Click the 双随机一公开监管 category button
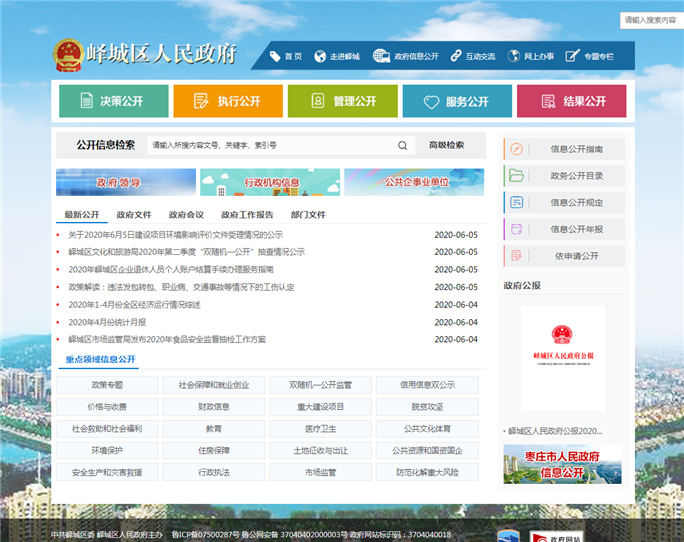 [320, 385]
